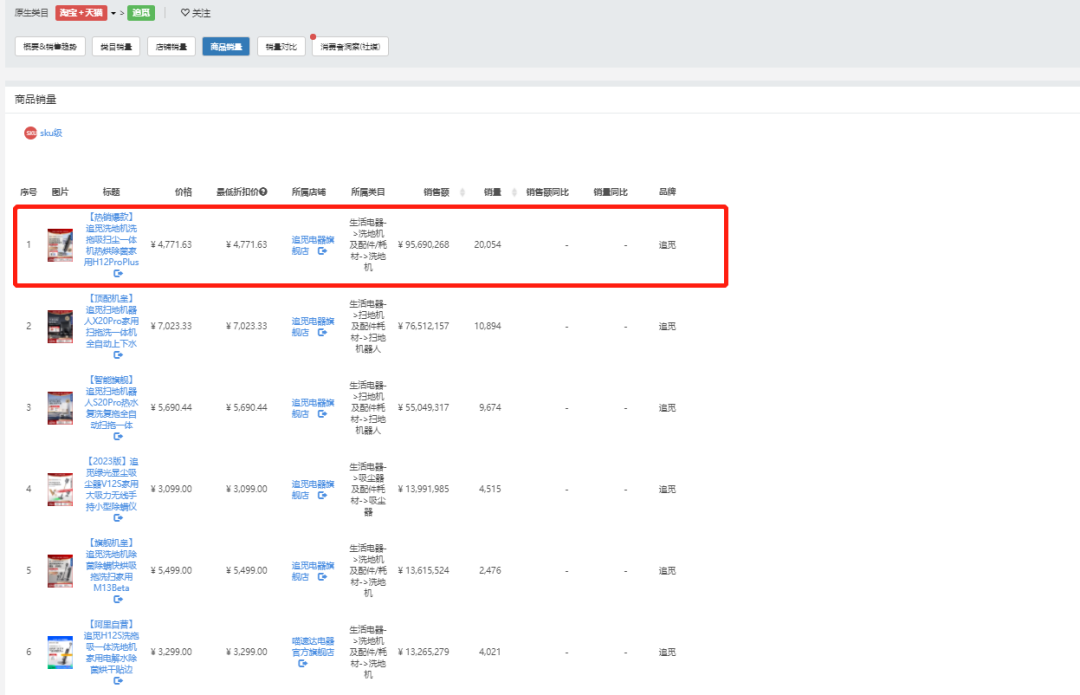Click sales amount ¥13,991,985
This screenshot has width=1080, height=695.
[x=423, y=489]
